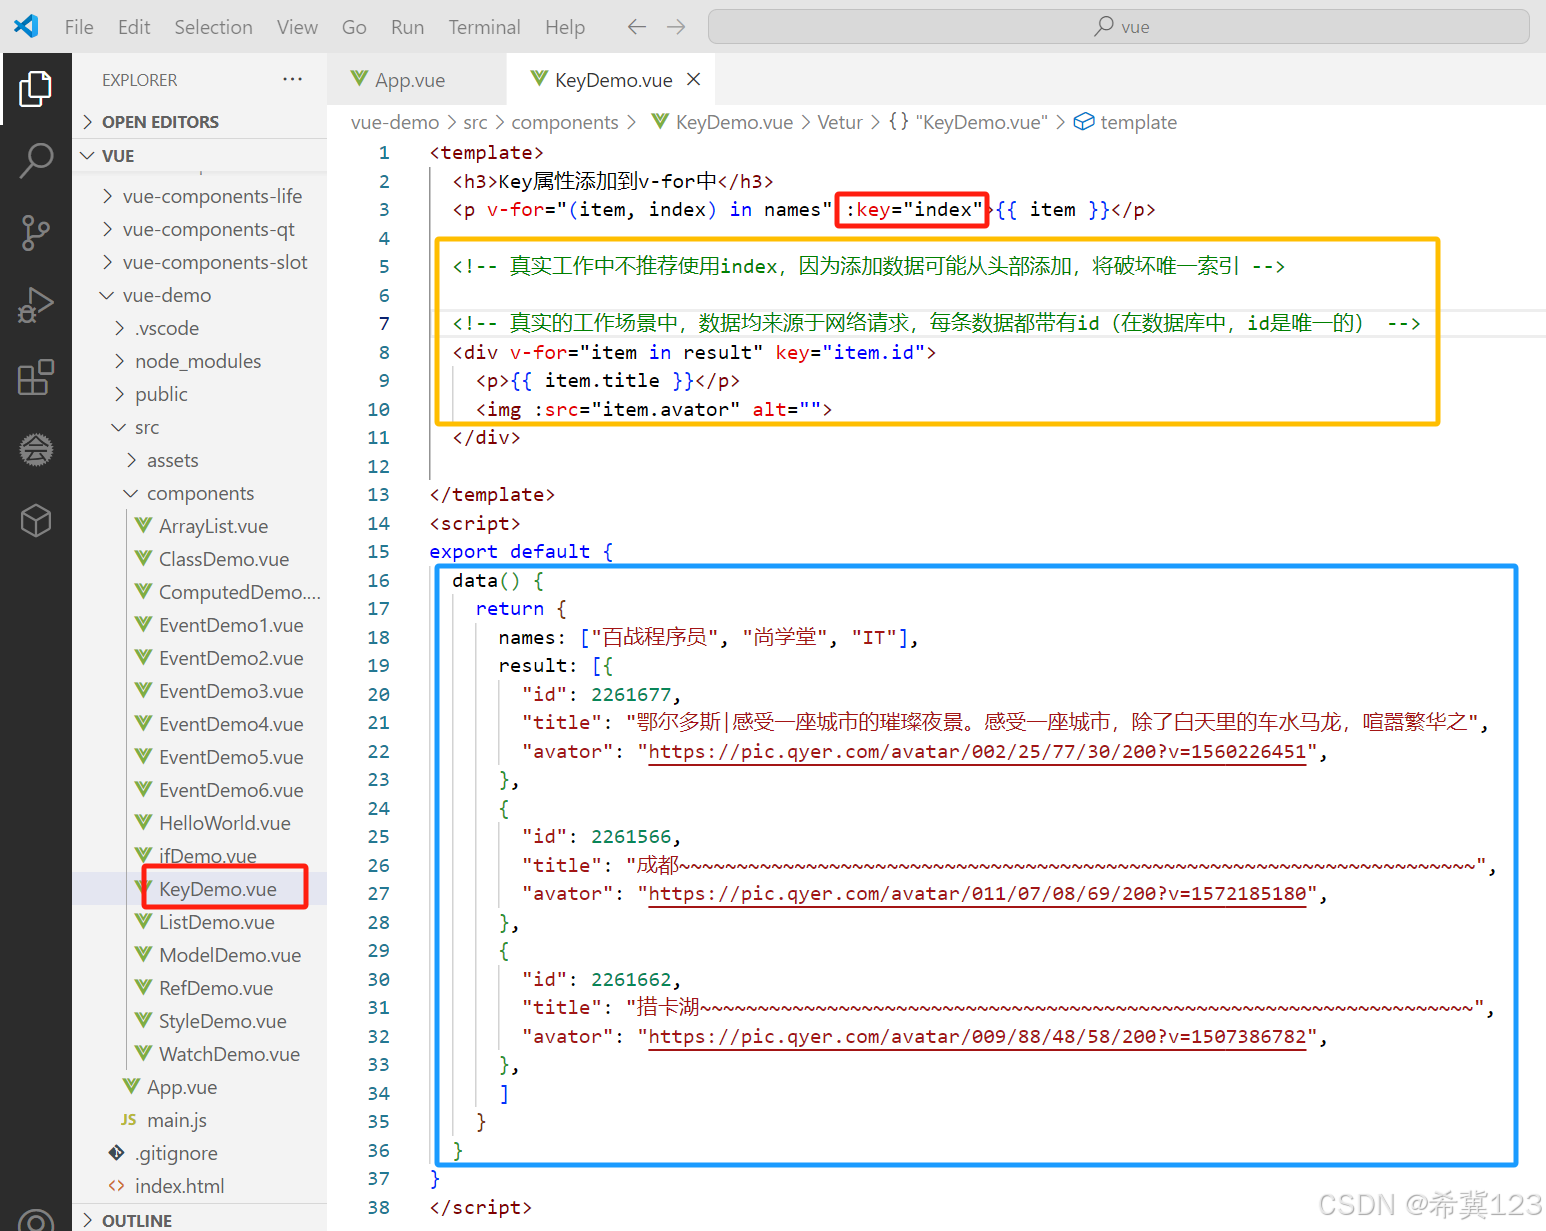Open ModelDemo.vue from the file tree
The width and height of the screenshot is (1546, 1231).
coord(200,955)
